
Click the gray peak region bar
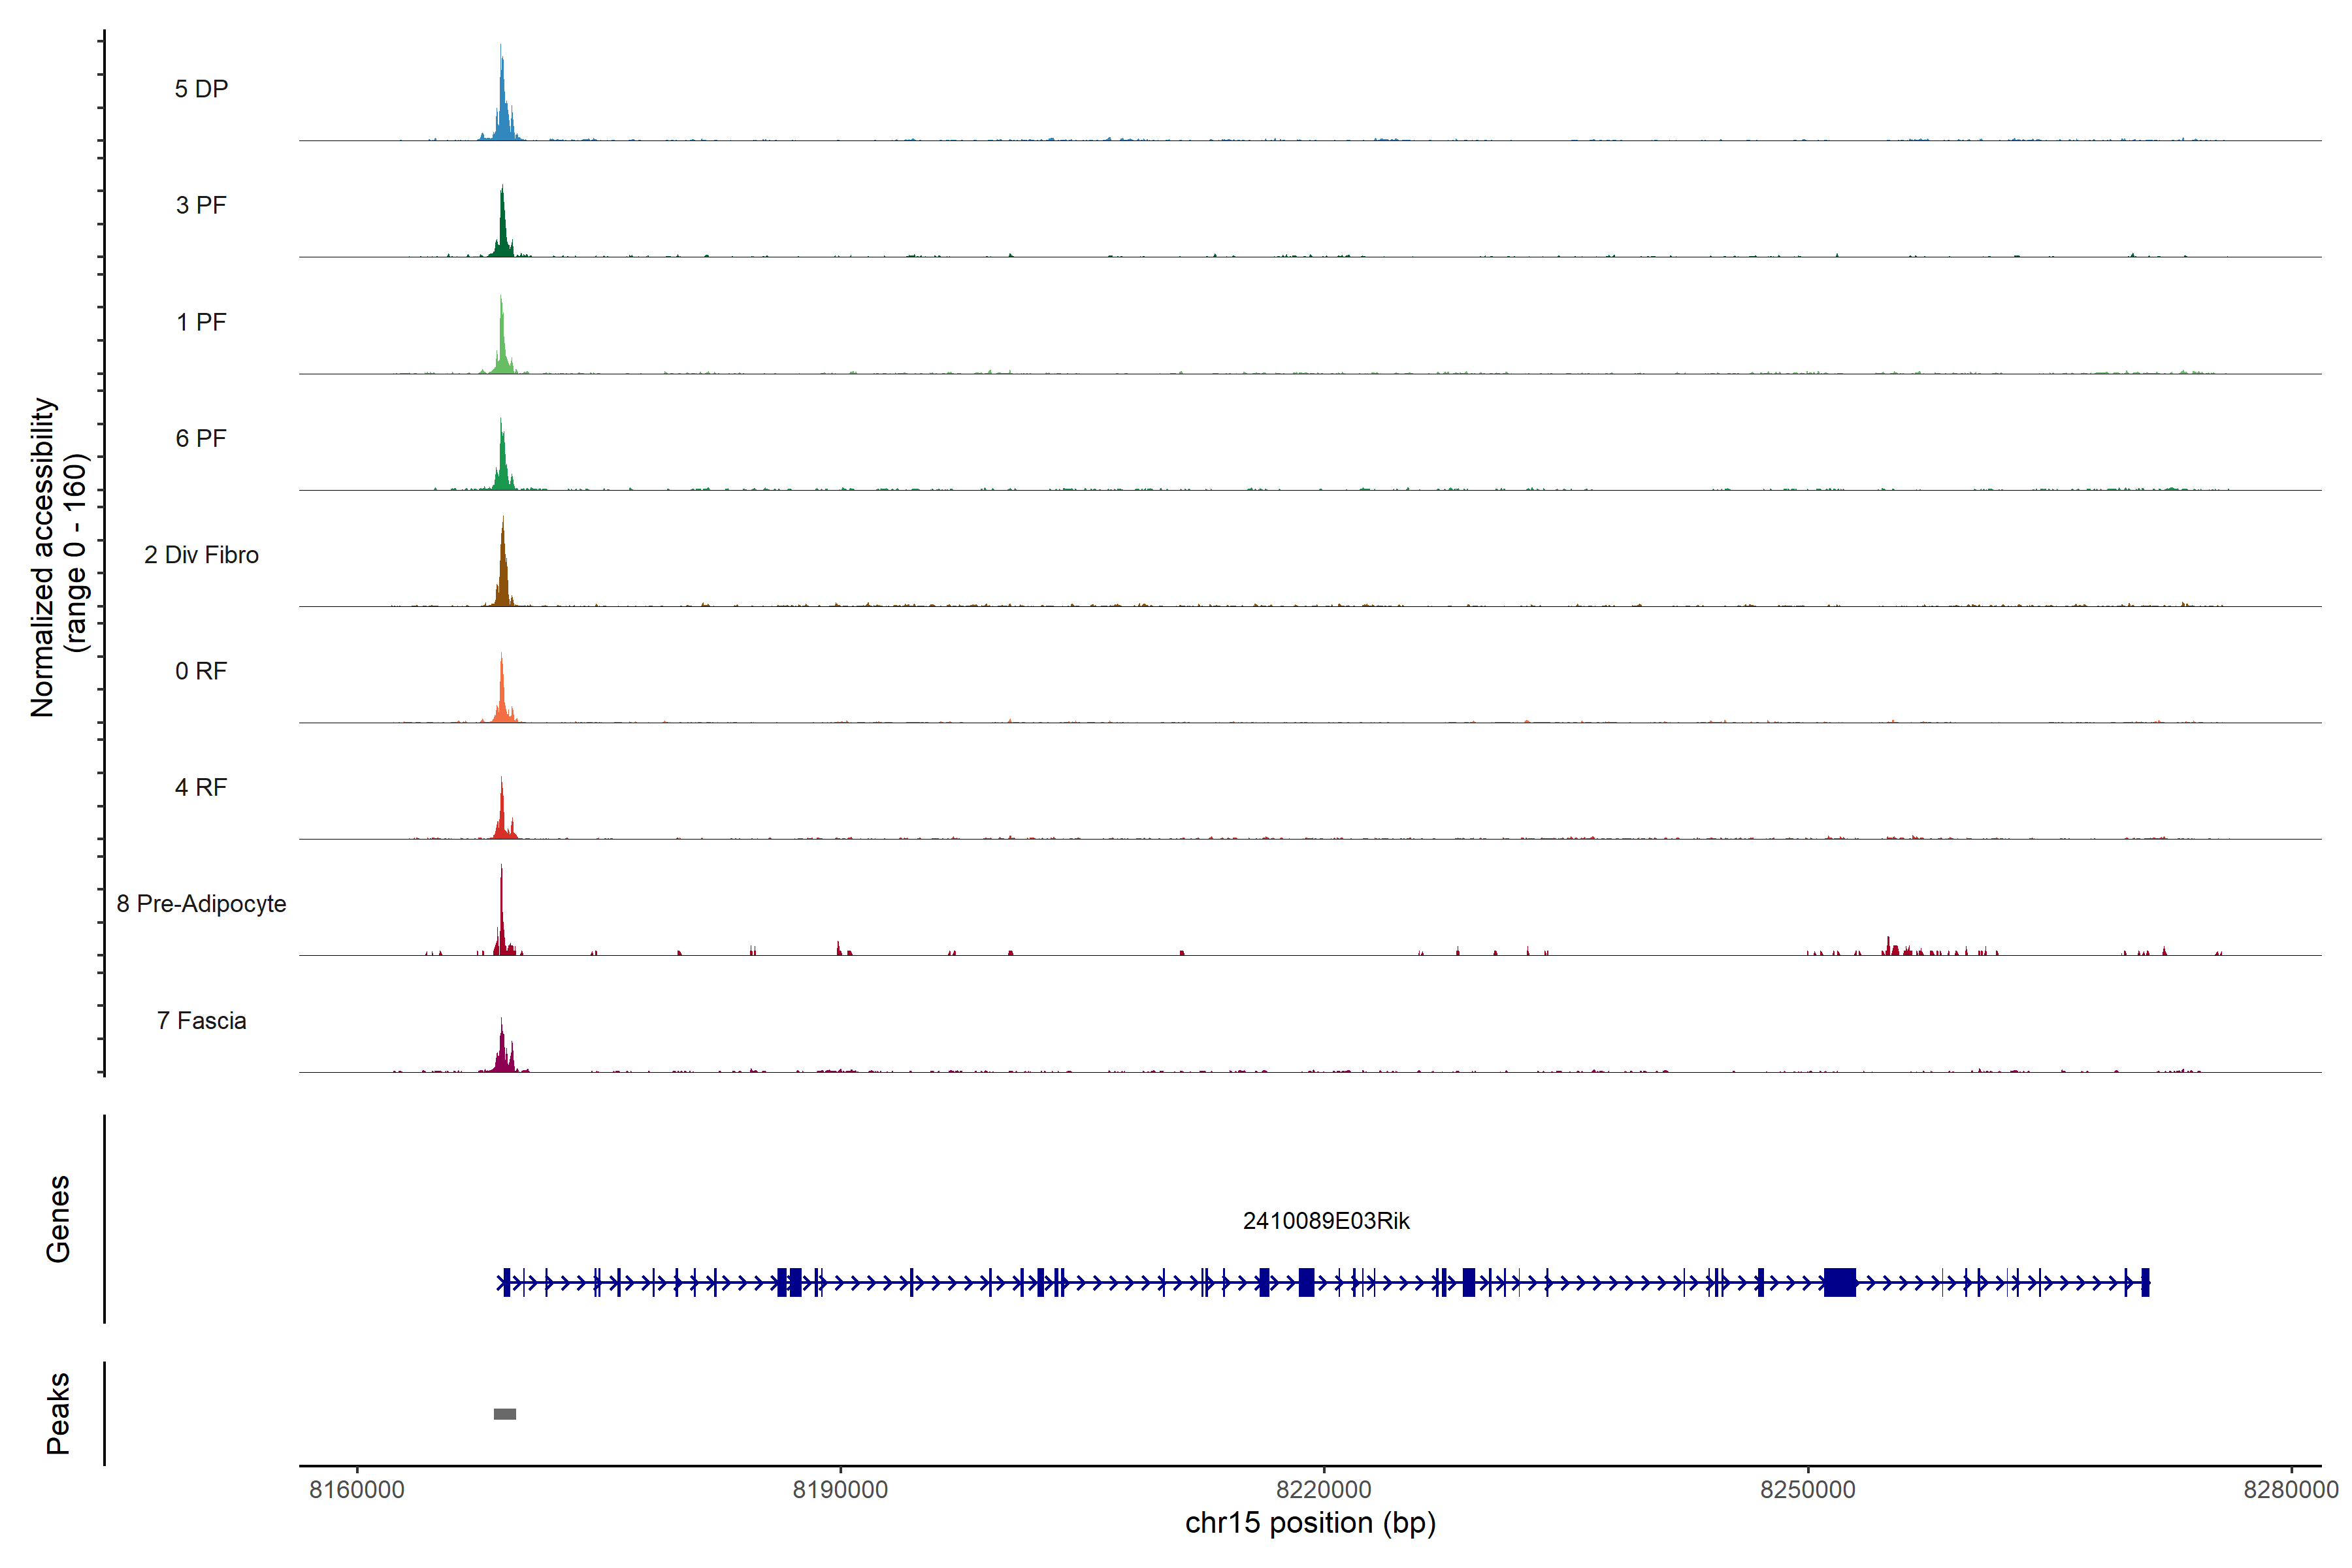click(505, 1414)
